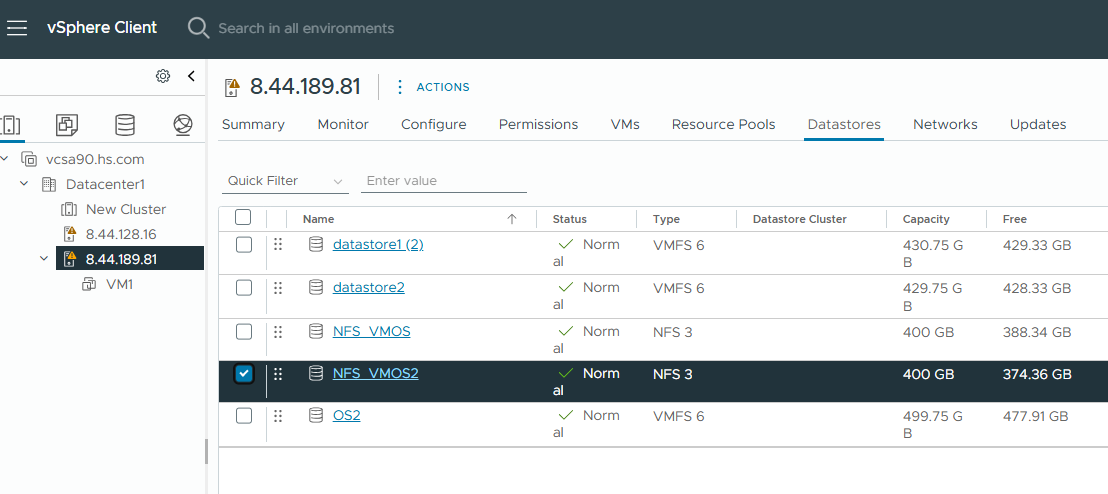Select VM1 in the inventory tree

[x=119, y=284]
